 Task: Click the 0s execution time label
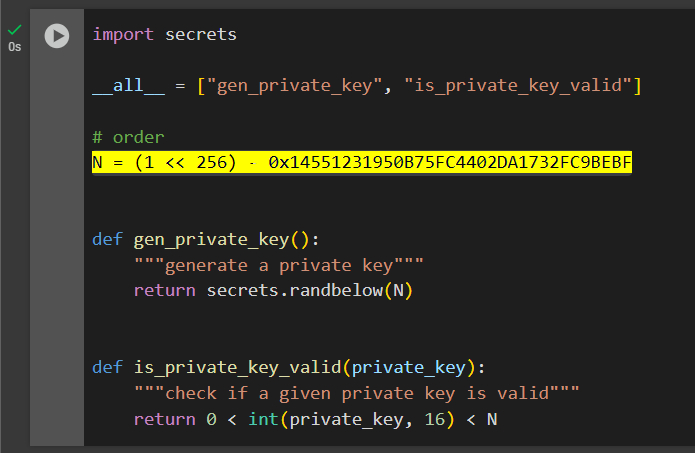pyautogui.click(x=14, y=47)
